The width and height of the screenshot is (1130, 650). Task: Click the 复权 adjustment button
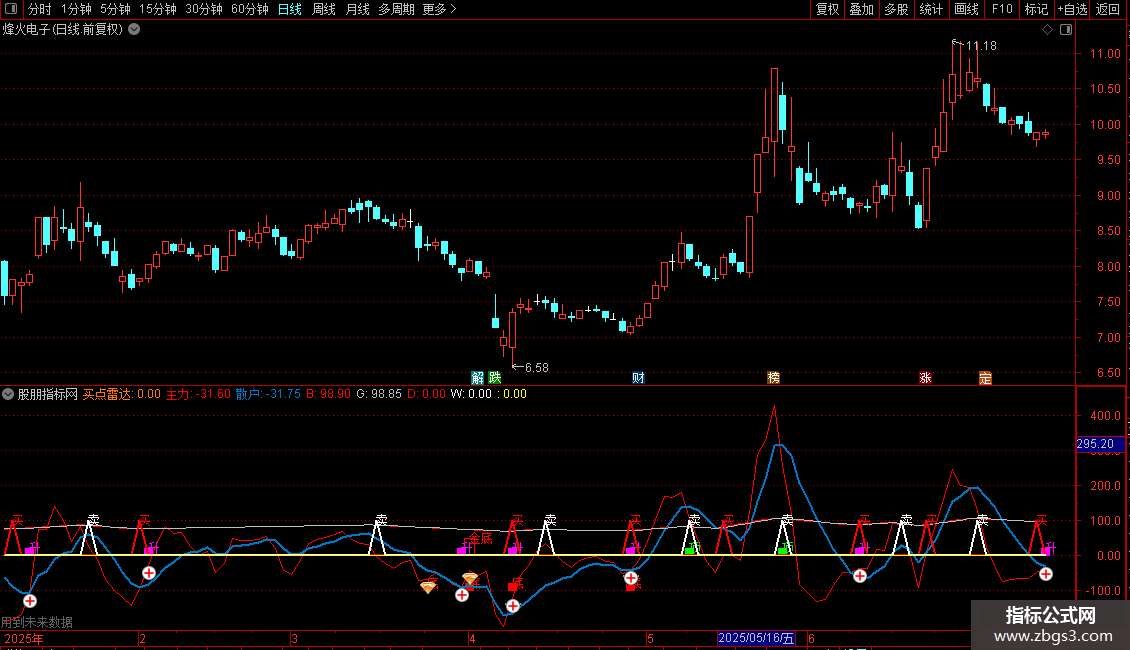827,9
